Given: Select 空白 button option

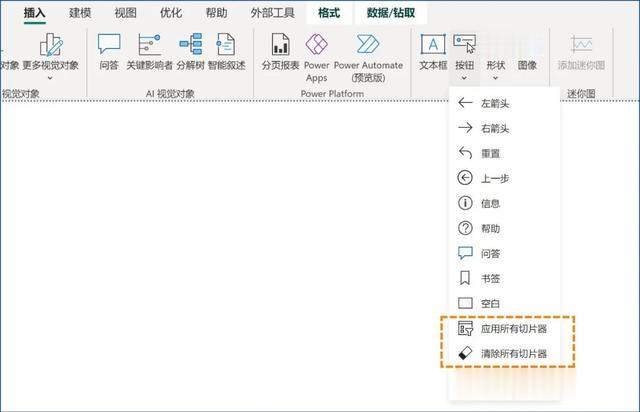Looking at the screenshot, I should 504,303.
